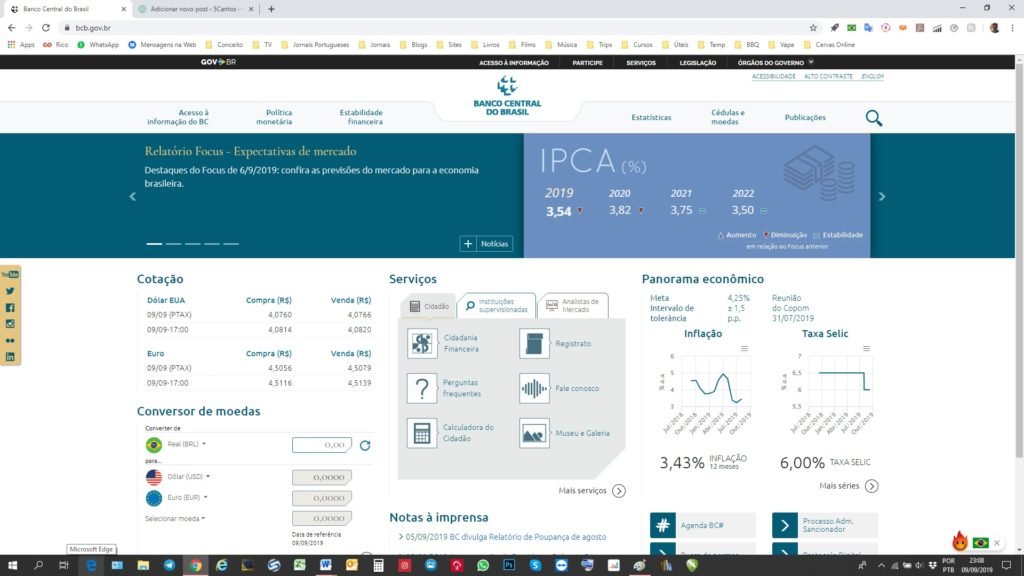Open the Dólar (USD) currency dropdown

(x=189, y=477)
